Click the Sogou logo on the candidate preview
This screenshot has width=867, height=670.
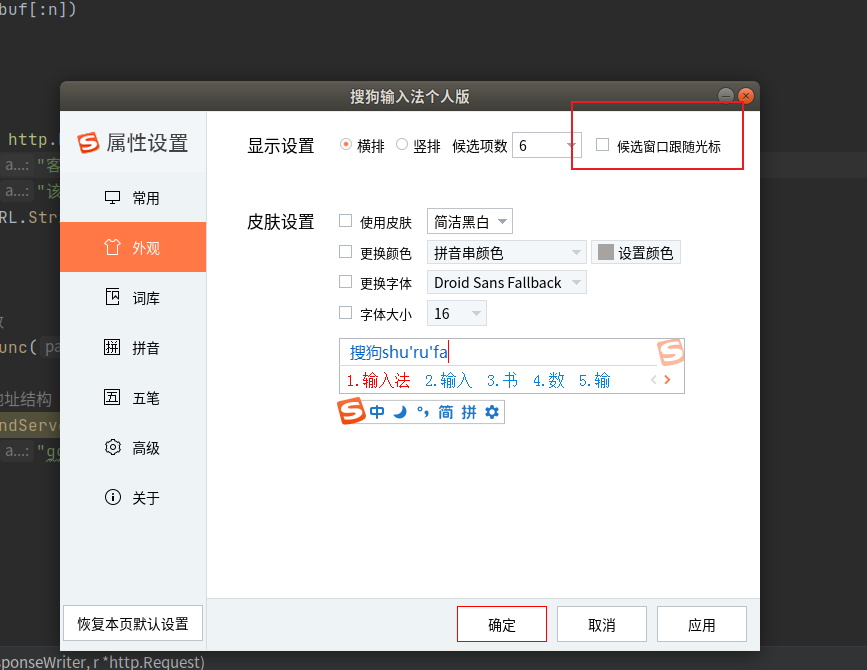click(671, 352)
